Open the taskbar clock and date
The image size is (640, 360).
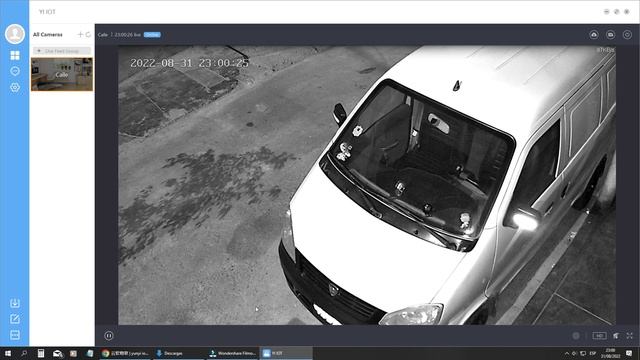(611, 353)
